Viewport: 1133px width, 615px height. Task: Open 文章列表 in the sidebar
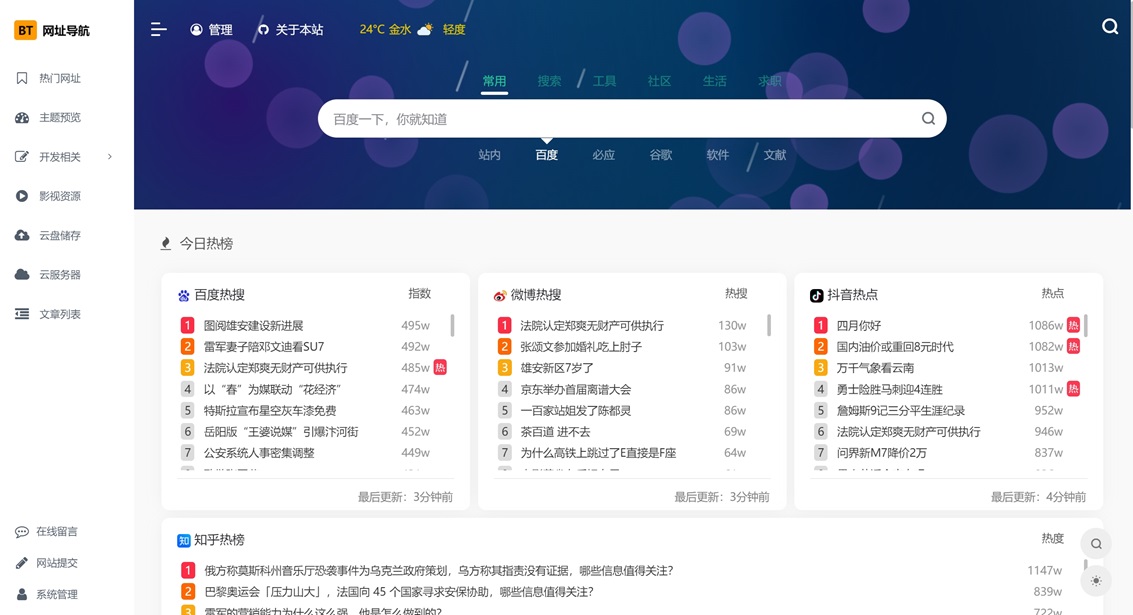pos(60,314)
